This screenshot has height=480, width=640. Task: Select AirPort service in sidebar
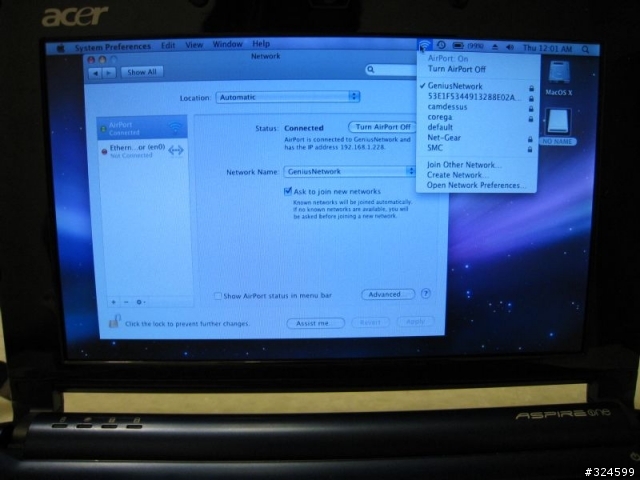142,128
